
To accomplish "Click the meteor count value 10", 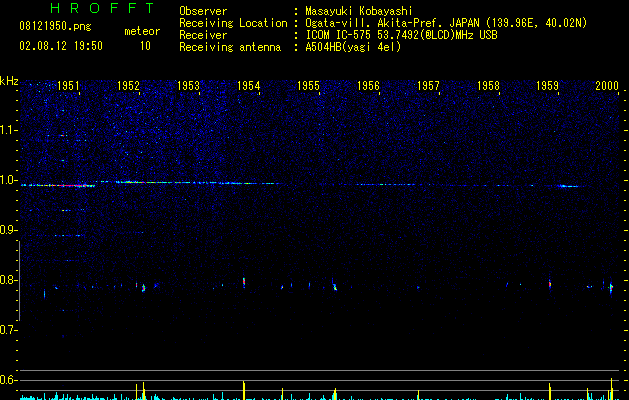I will (145, 46).
